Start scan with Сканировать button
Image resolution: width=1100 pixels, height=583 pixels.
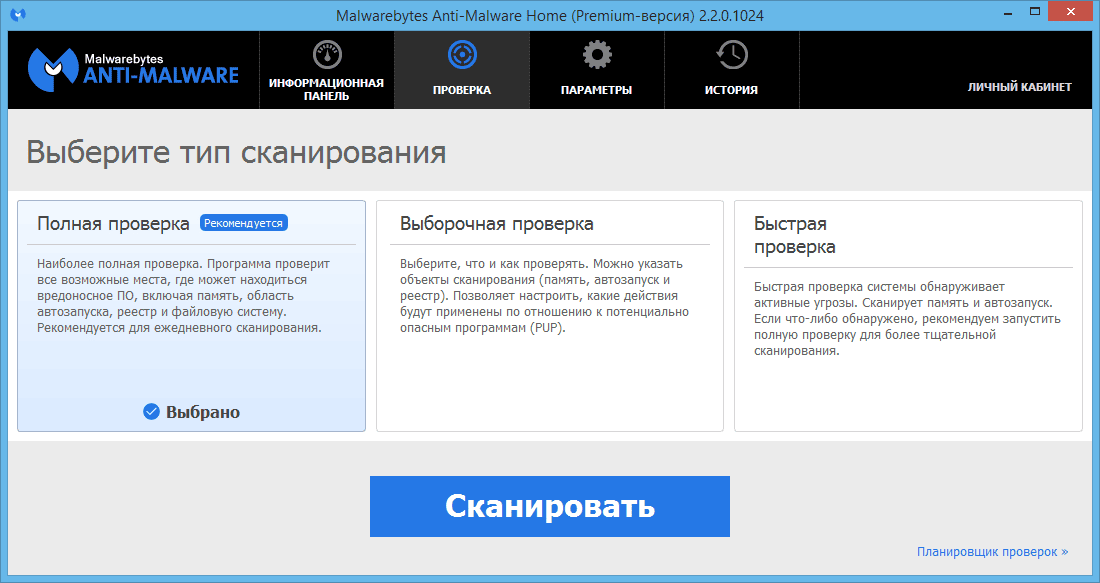click(x=550, y=507)
